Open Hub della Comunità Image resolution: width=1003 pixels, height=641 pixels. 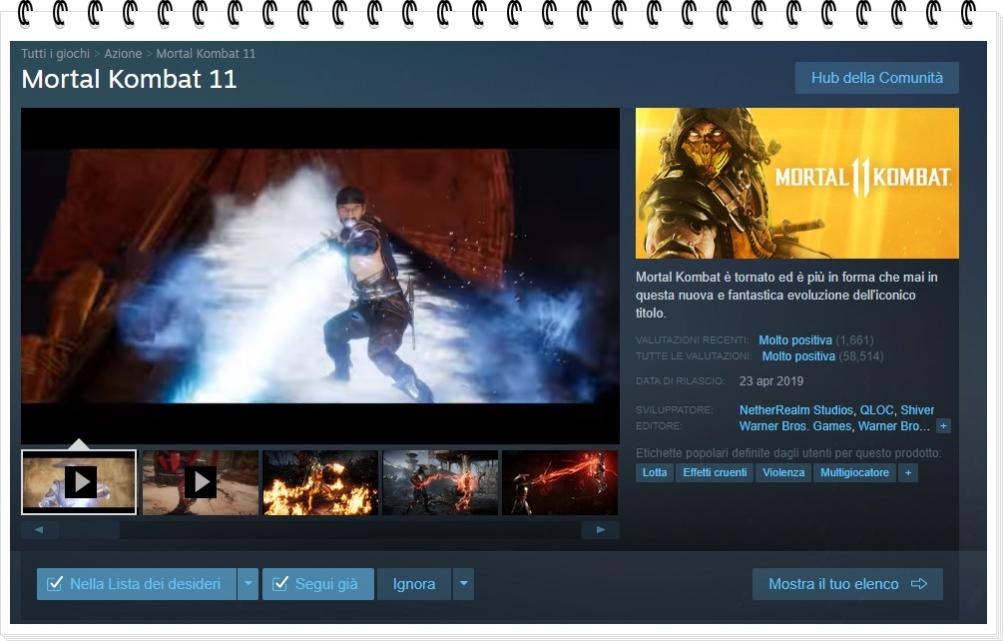point(876,77)
